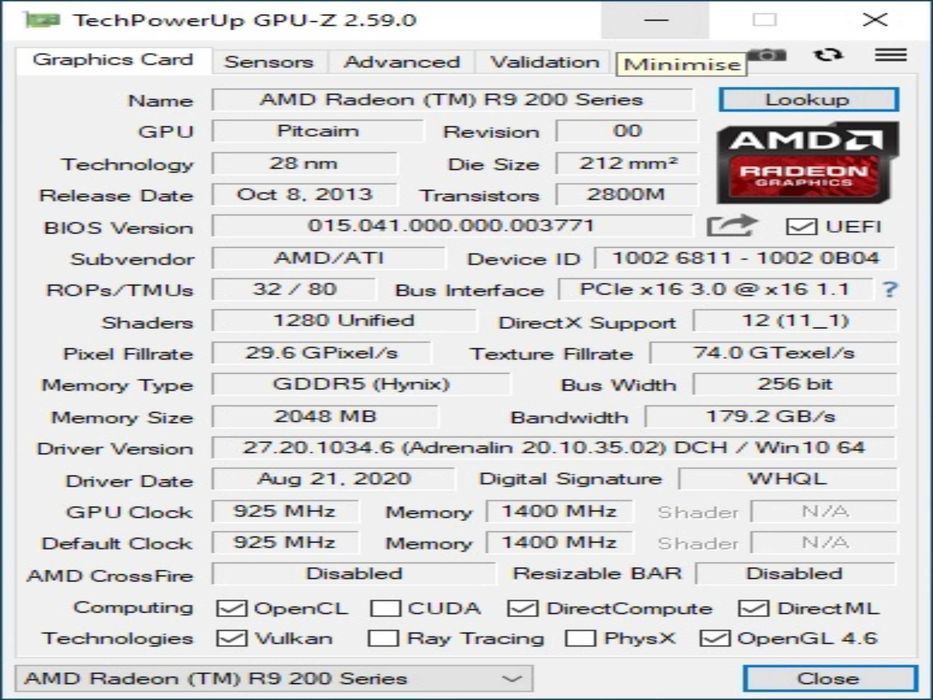Switch to the Advanced tab

pyautogui.click(x=402, y=62)
